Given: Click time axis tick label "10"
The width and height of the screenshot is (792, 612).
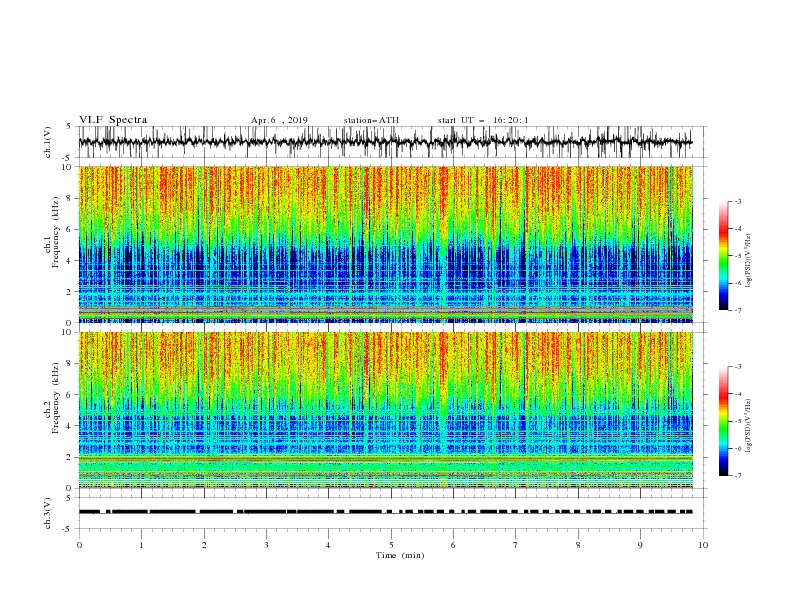Looking at the screenshot, I should coord(703,545).
